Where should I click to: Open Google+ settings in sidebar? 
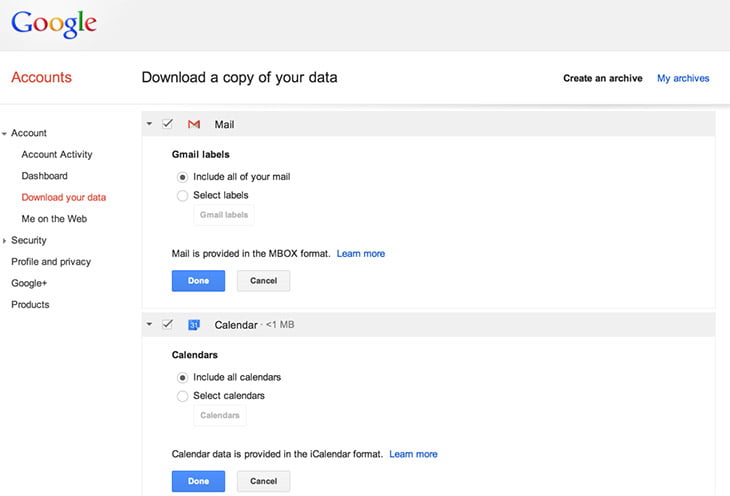click(x=29, y=283)
